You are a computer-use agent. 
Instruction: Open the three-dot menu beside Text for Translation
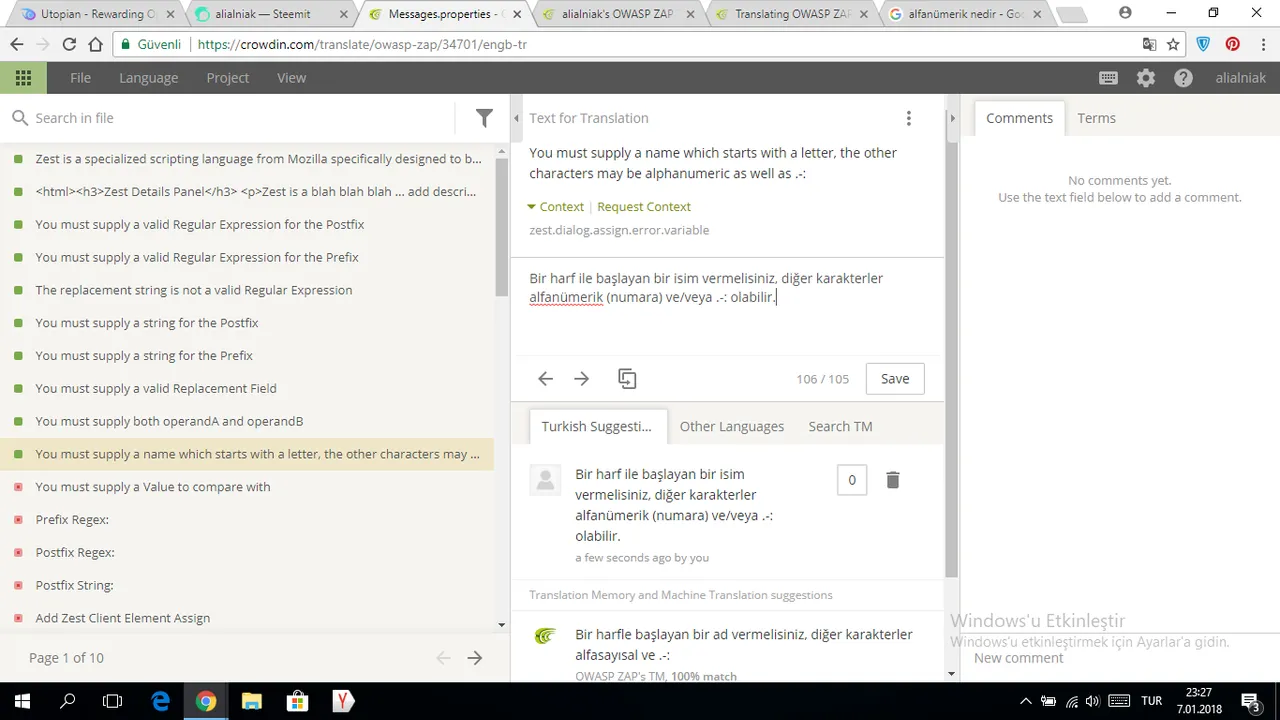pos(908,118)
